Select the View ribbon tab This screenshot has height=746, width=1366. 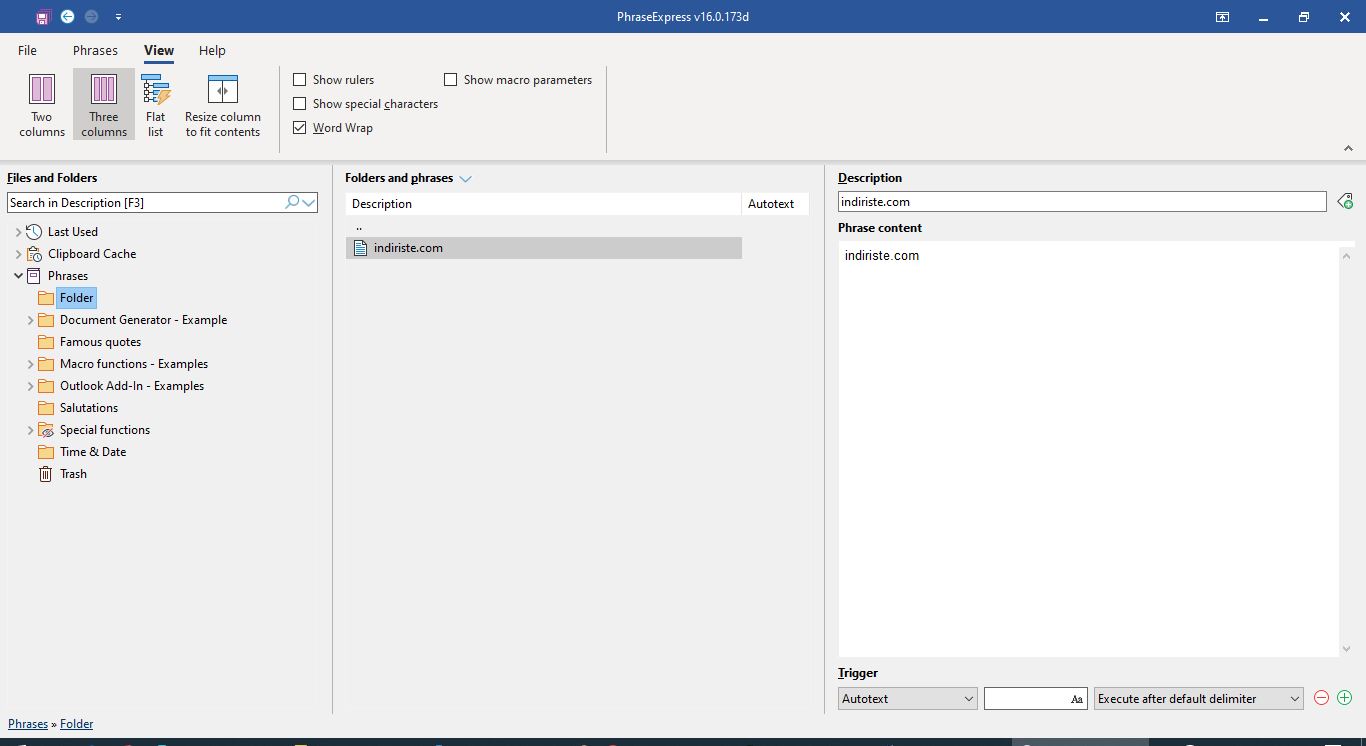pyautogui.click(x=159, y=51)
